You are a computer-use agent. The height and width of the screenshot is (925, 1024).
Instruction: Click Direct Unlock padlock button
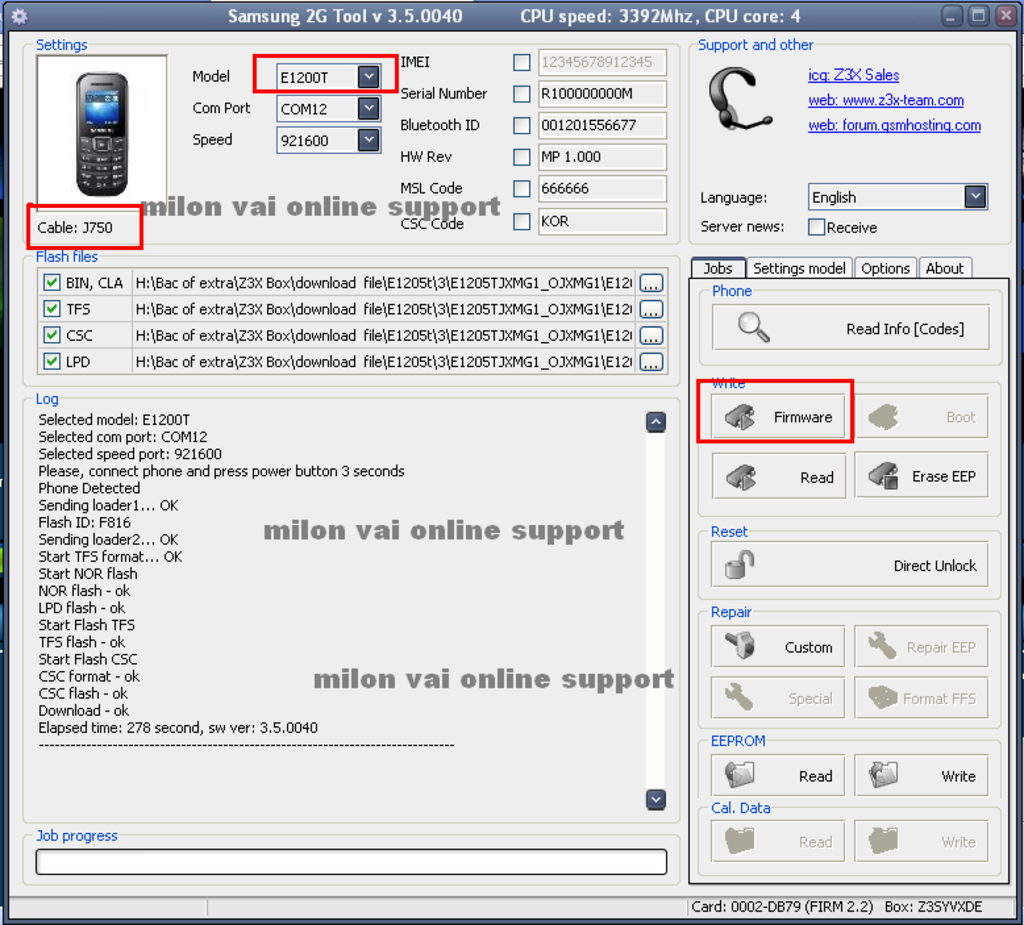coord(850,565)
